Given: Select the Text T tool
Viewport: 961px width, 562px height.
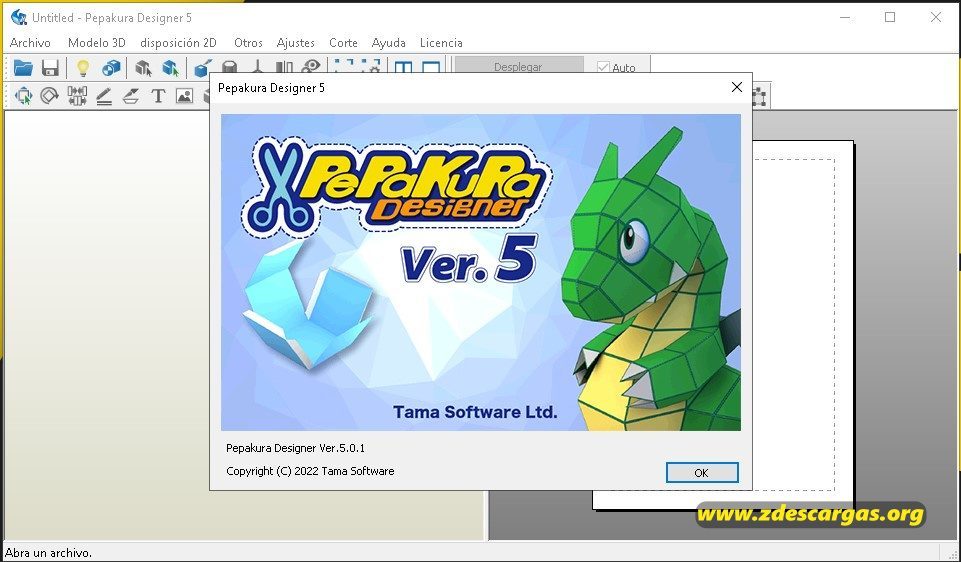Looking at the screenshot, I should click(158, 96).
